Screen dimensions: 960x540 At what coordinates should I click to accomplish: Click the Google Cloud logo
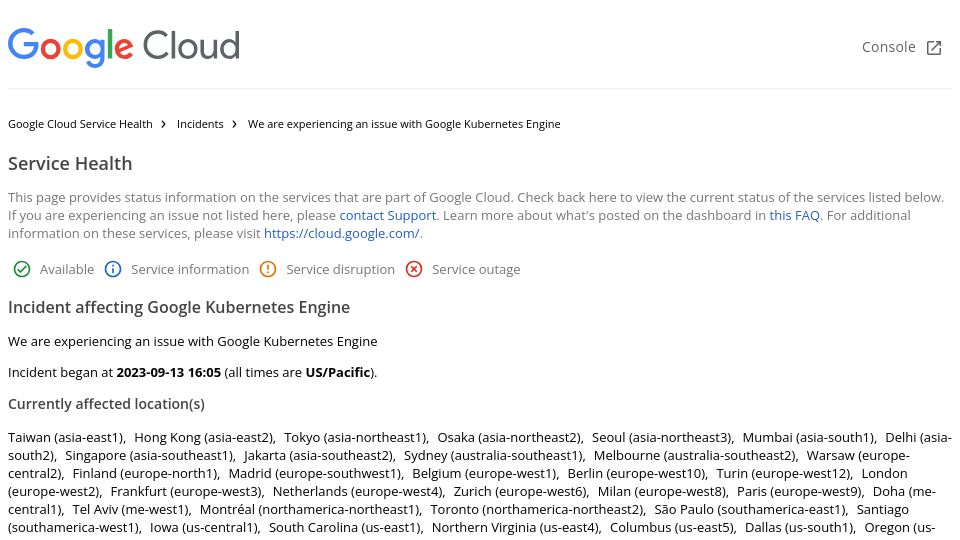click(x=124, y=47)
